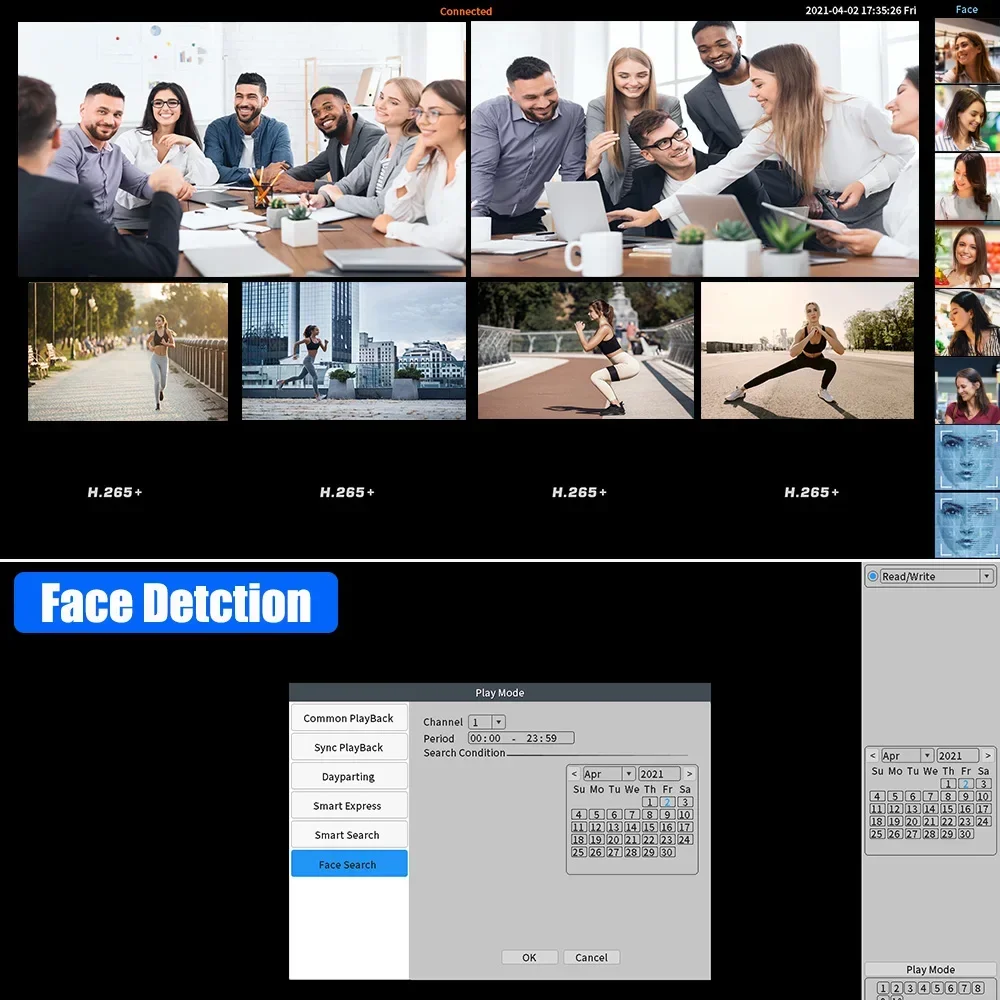Open the Read/Write dropdown list
This screenshot has height=1000, width=1000.
986,577
